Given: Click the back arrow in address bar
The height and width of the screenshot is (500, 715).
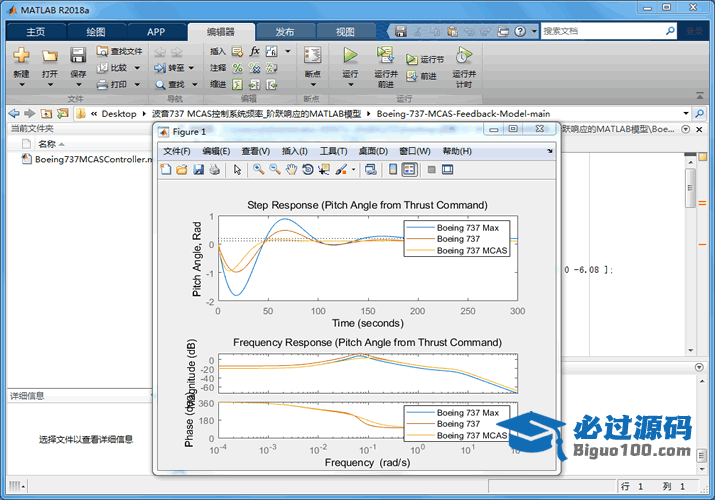Looking at the screenshot, I should click(14, 113).
